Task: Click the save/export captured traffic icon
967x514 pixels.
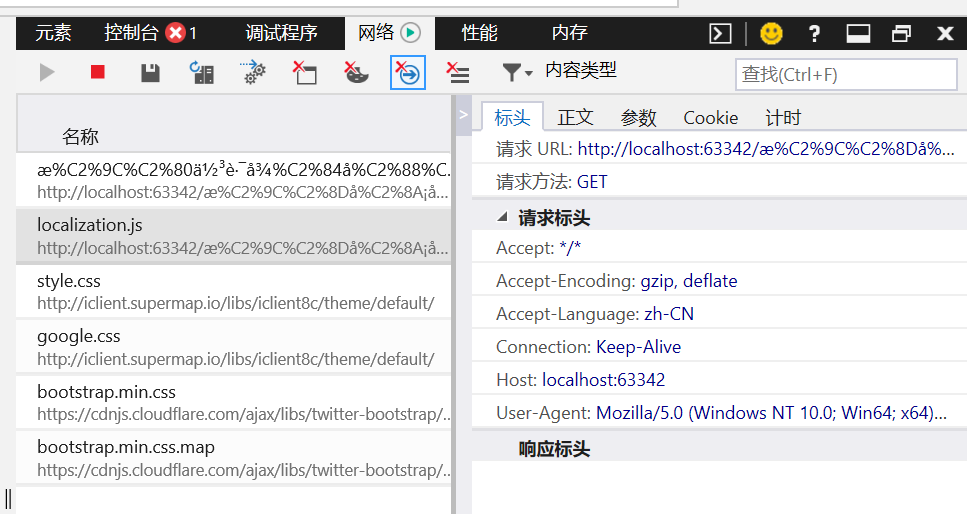Action: click(x=150, y=72)
